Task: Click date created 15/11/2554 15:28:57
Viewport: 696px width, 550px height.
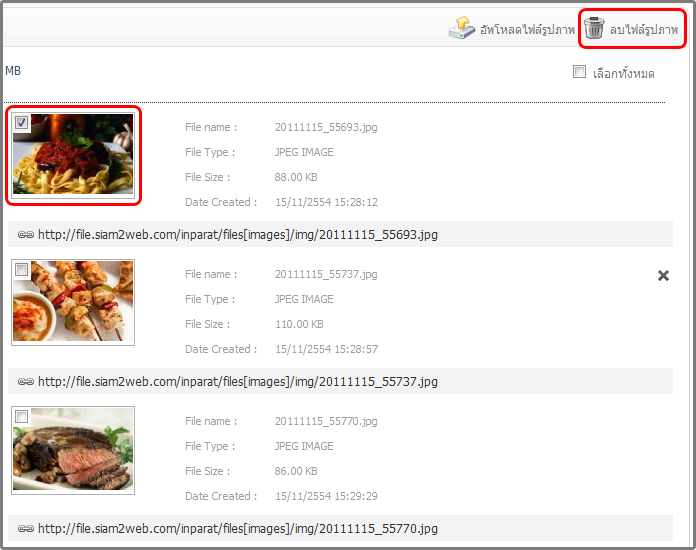Action: tap(327, 349)
